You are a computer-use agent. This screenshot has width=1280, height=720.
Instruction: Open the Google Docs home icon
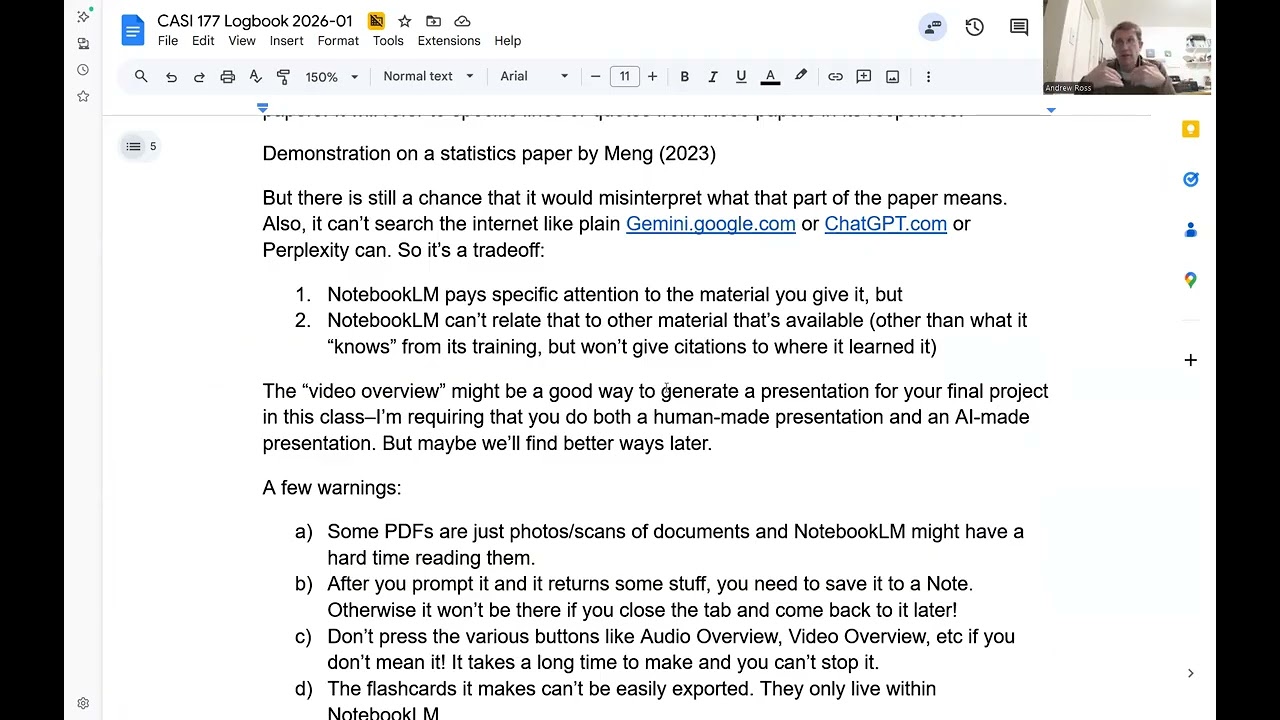pos(133,30)
